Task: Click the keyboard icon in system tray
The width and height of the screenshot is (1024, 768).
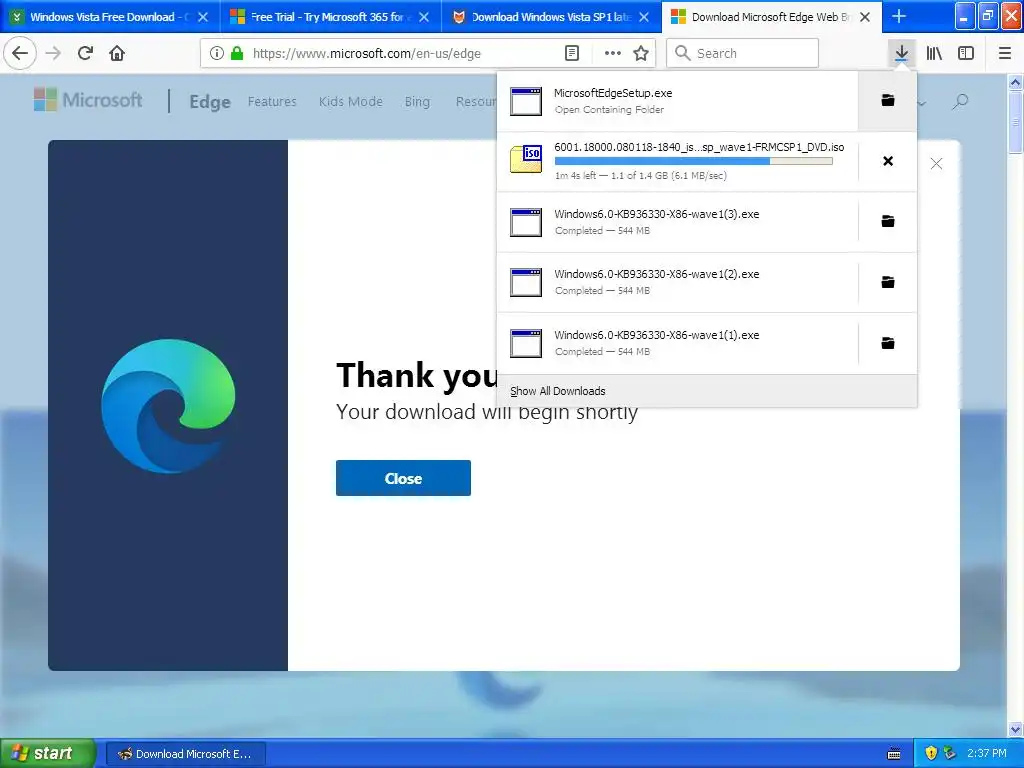Action: [894, 754]
